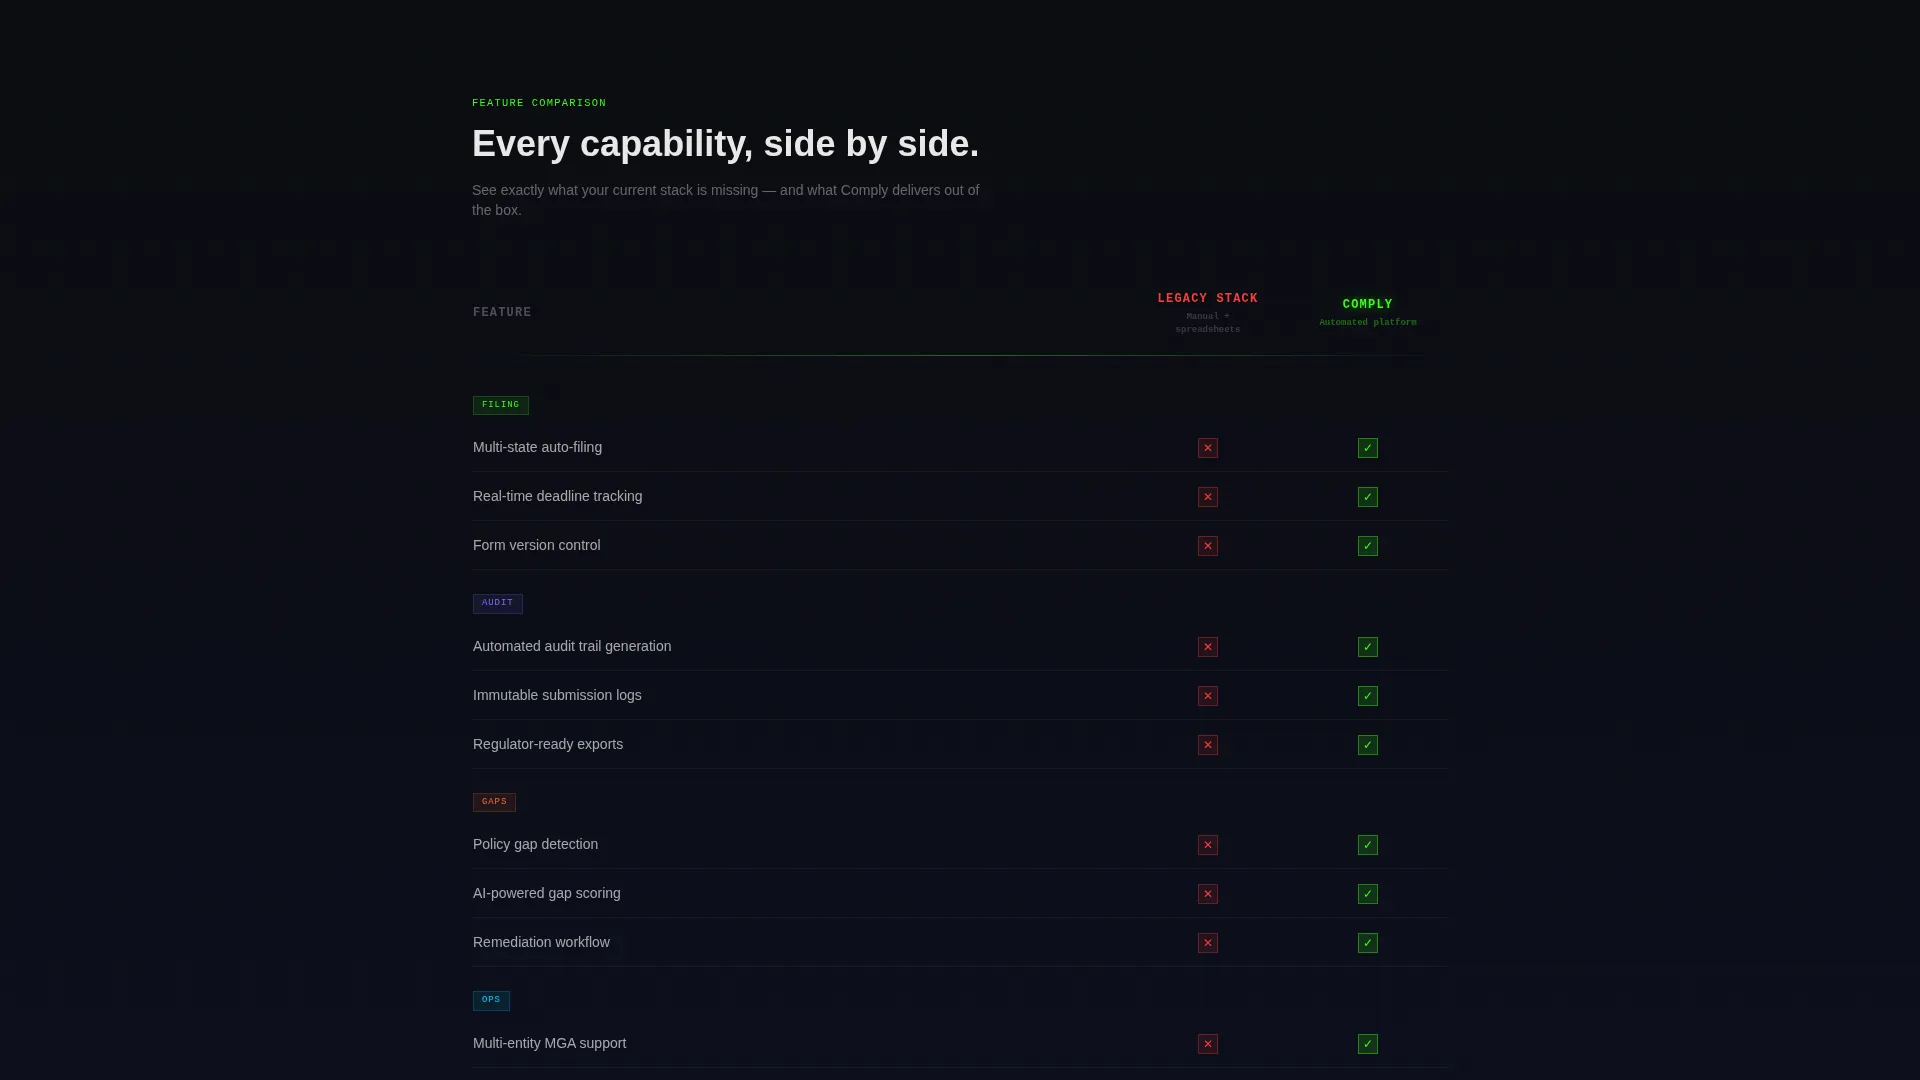Click the green check for Multi-entity MGA support
Screen dimensions: 1920x1080
click(1368, 1044)
